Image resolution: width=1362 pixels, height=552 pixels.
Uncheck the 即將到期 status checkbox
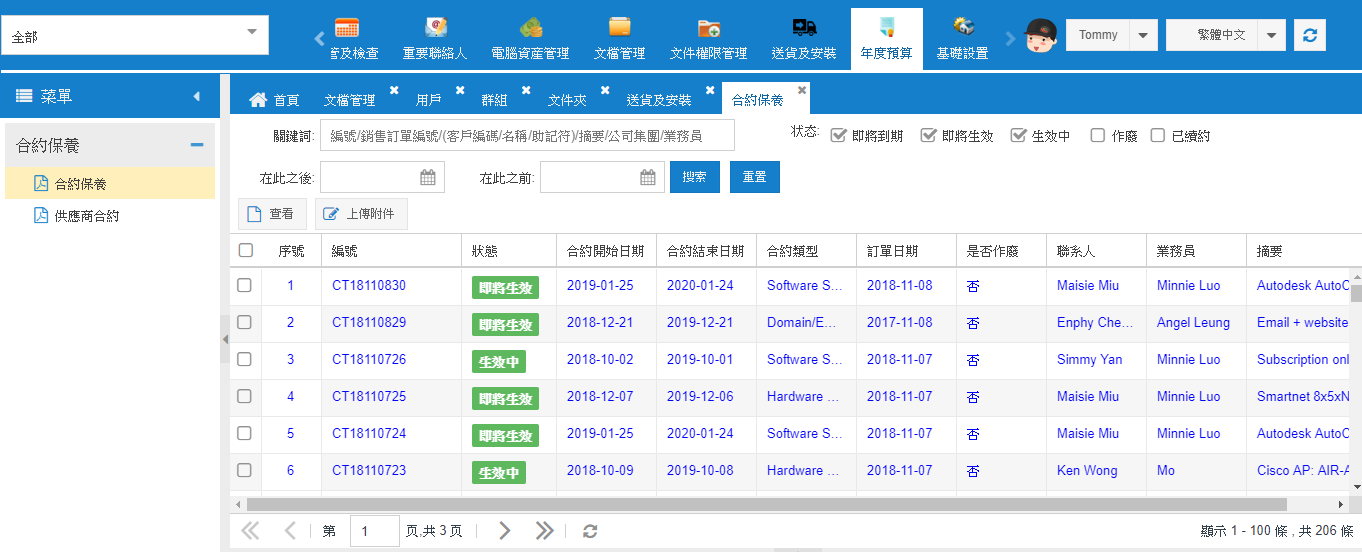(839, 136)
